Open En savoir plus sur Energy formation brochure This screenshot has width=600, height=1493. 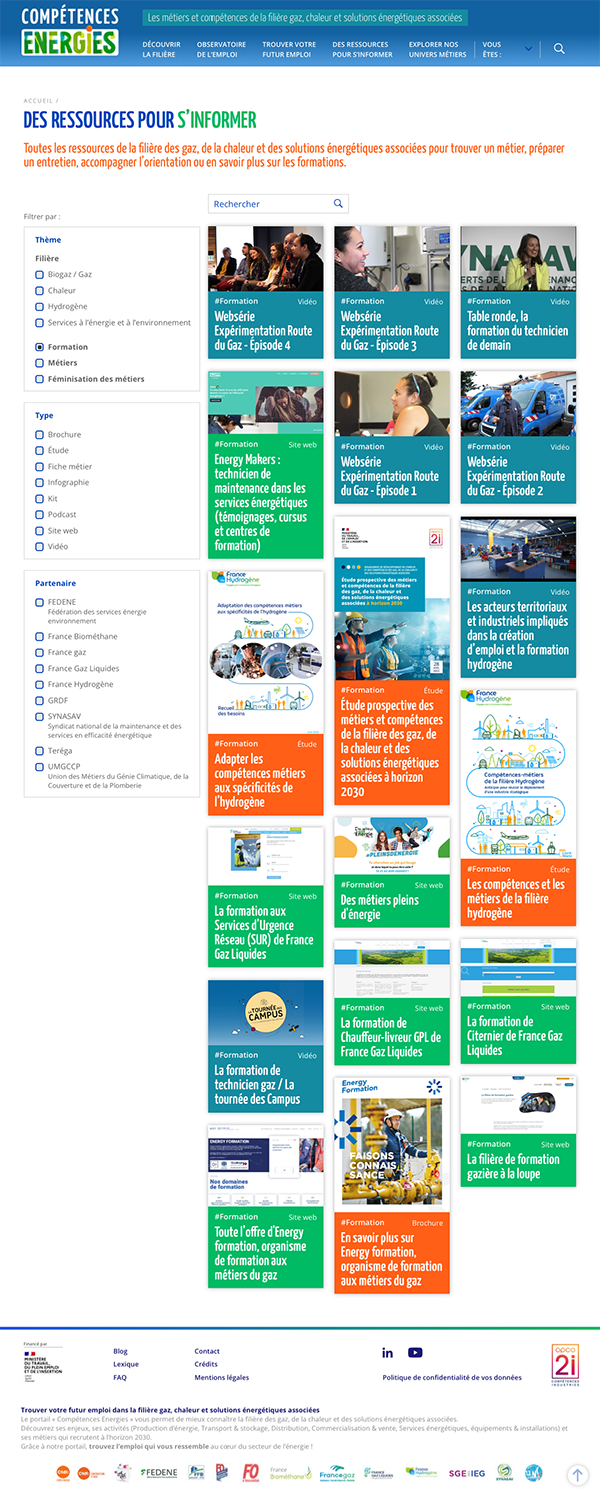(392, 1185)
